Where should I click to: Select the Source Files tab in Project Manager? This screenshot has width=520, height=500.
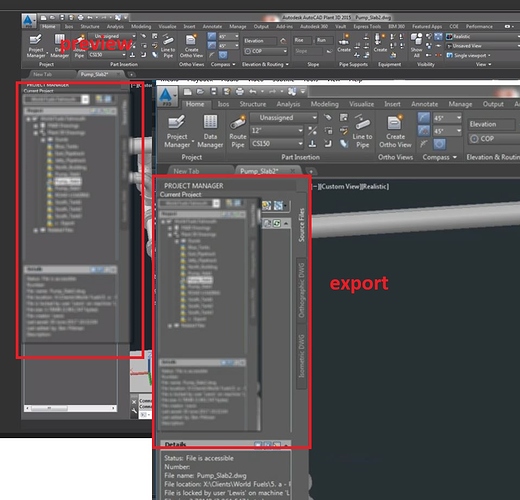[301, 225]
